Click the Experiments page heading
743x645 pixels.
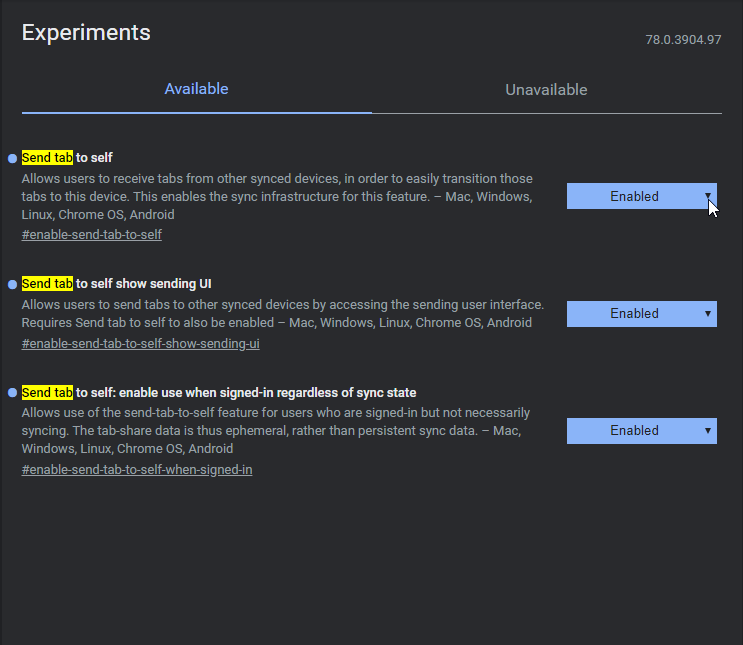(x=86, y=32)
